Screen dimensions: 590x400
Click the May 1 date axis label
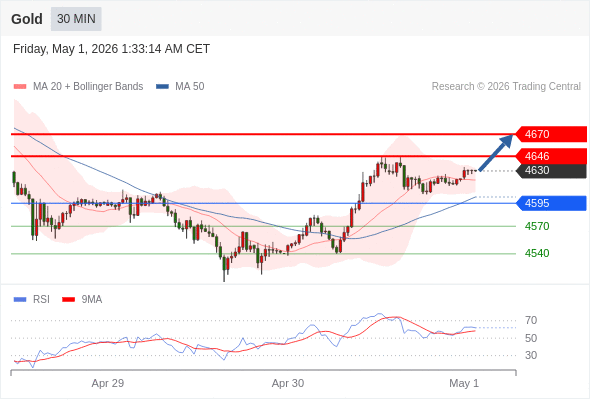[464, 383]
